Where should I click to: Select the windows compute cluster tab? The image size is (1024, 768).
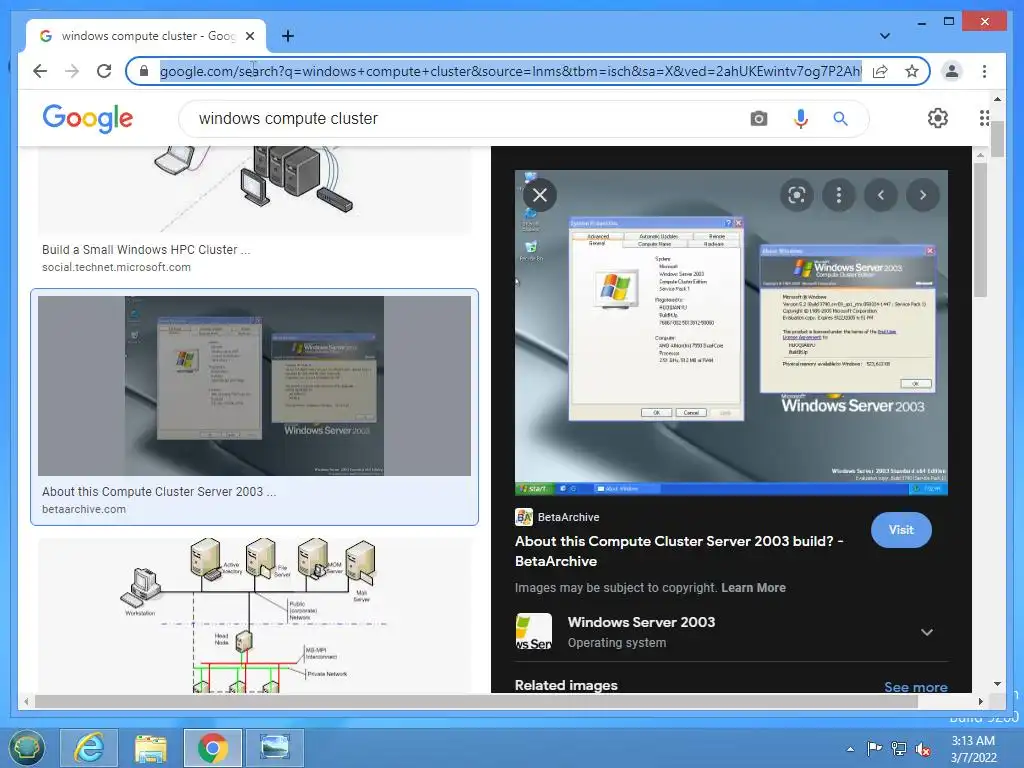(146, 36)
